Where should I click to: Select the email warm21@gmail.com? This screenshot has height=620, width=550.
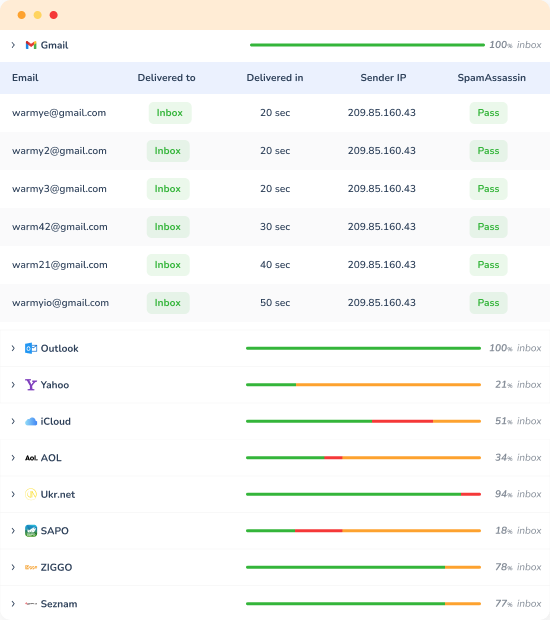click(60, 265)
